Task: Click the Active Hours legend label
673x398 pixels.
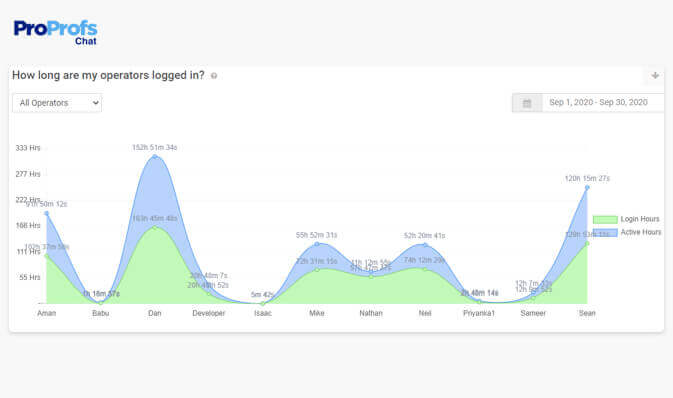Action: 641,232
